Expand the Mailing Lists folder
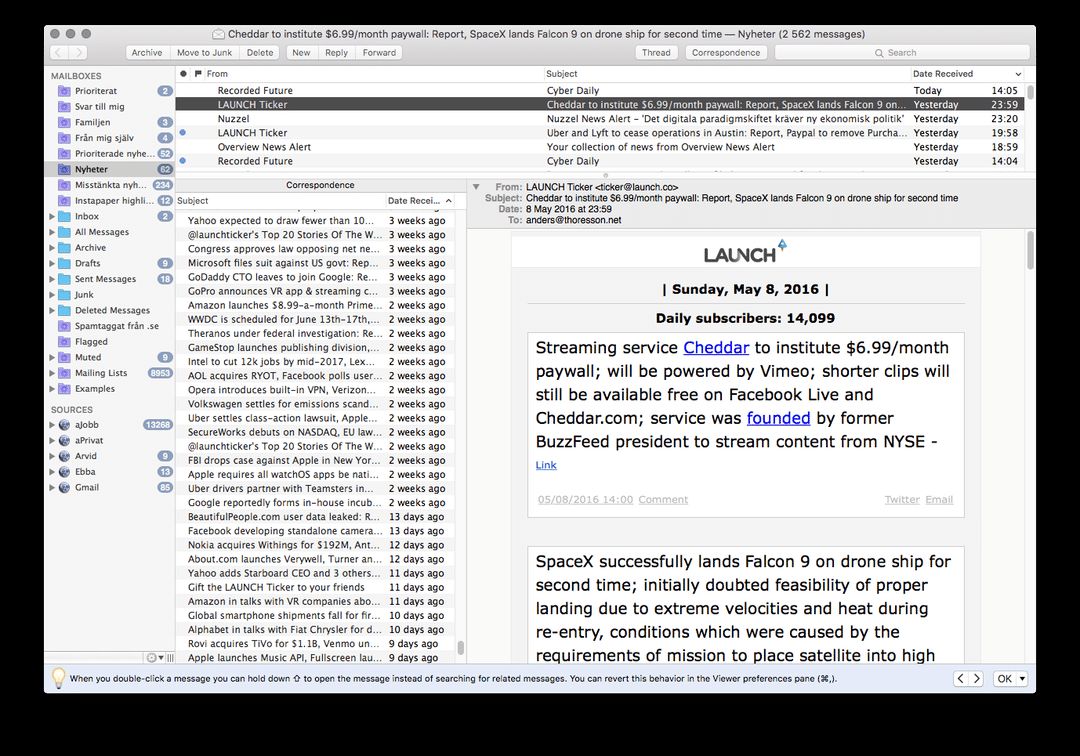 tap(53, 373)
